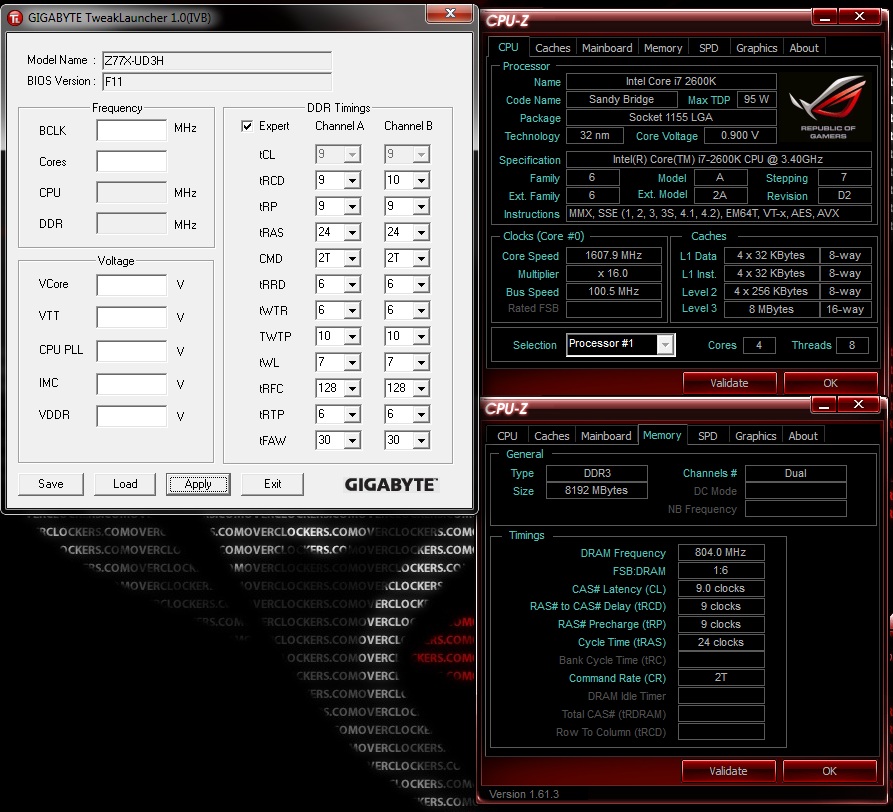Minimize the upper CPU-Z window
Image resolution: width=893 pixels, height=812 pixels.
(825, 17)
